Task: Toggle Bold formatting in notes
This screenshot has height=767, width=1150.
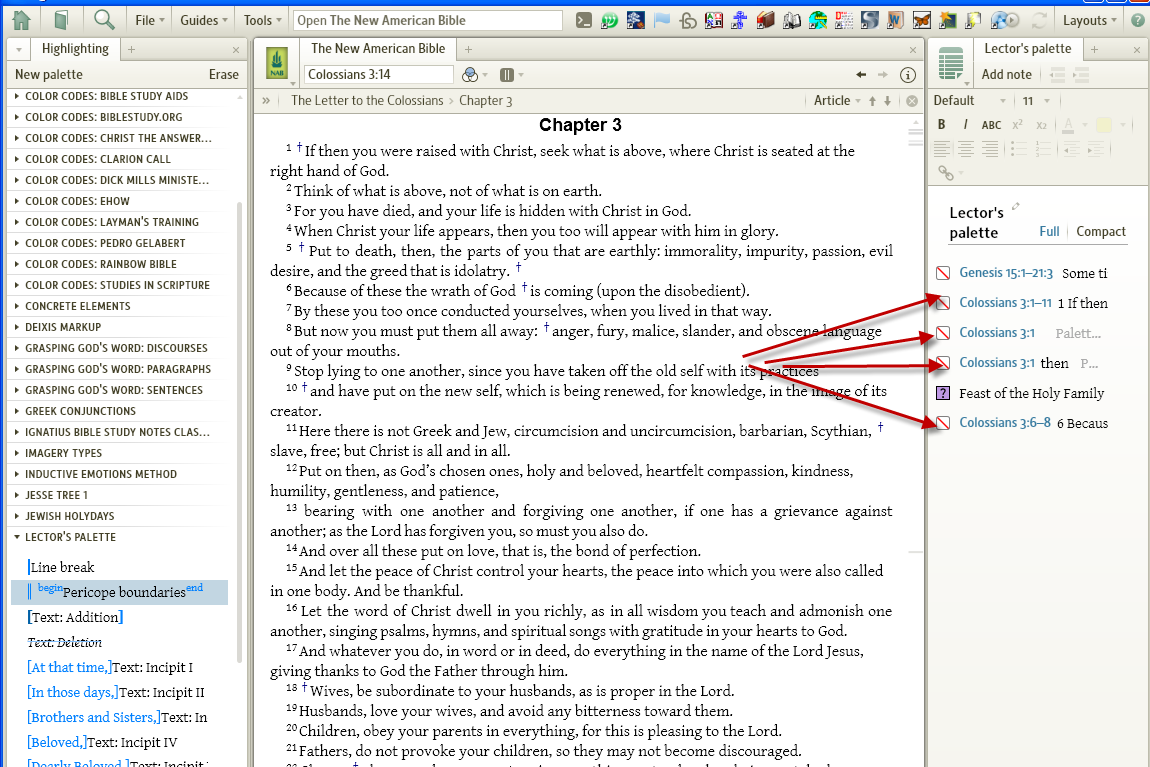Action: [x=942, y=125]
